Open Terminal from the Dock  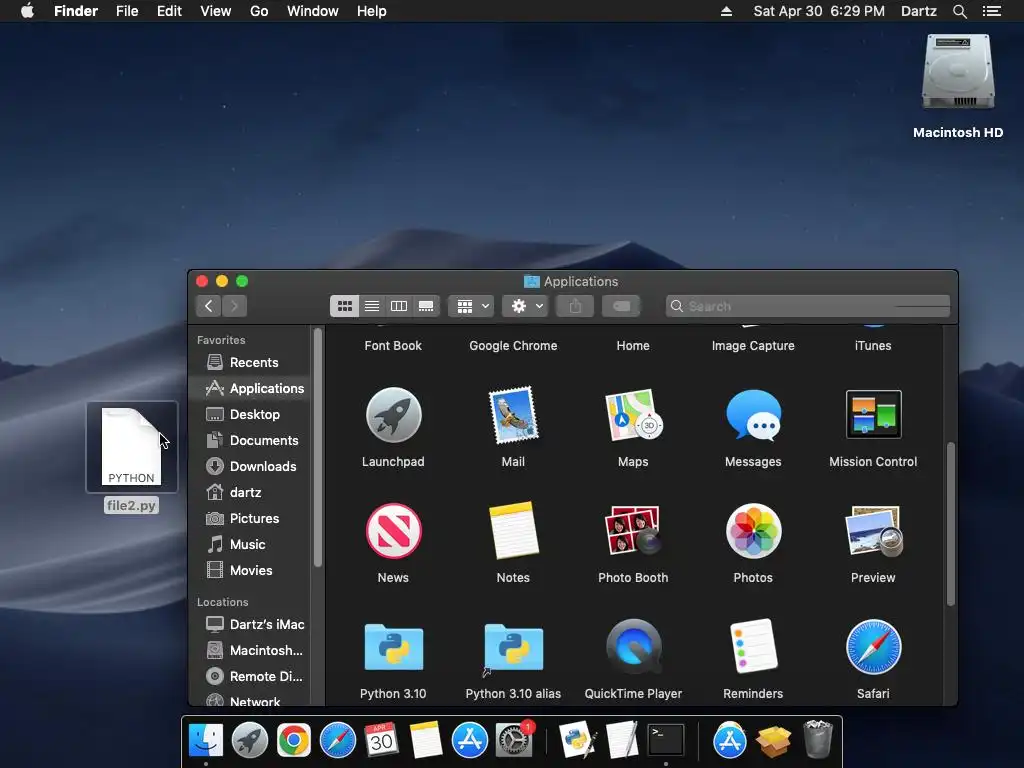[x=665, y=740]
